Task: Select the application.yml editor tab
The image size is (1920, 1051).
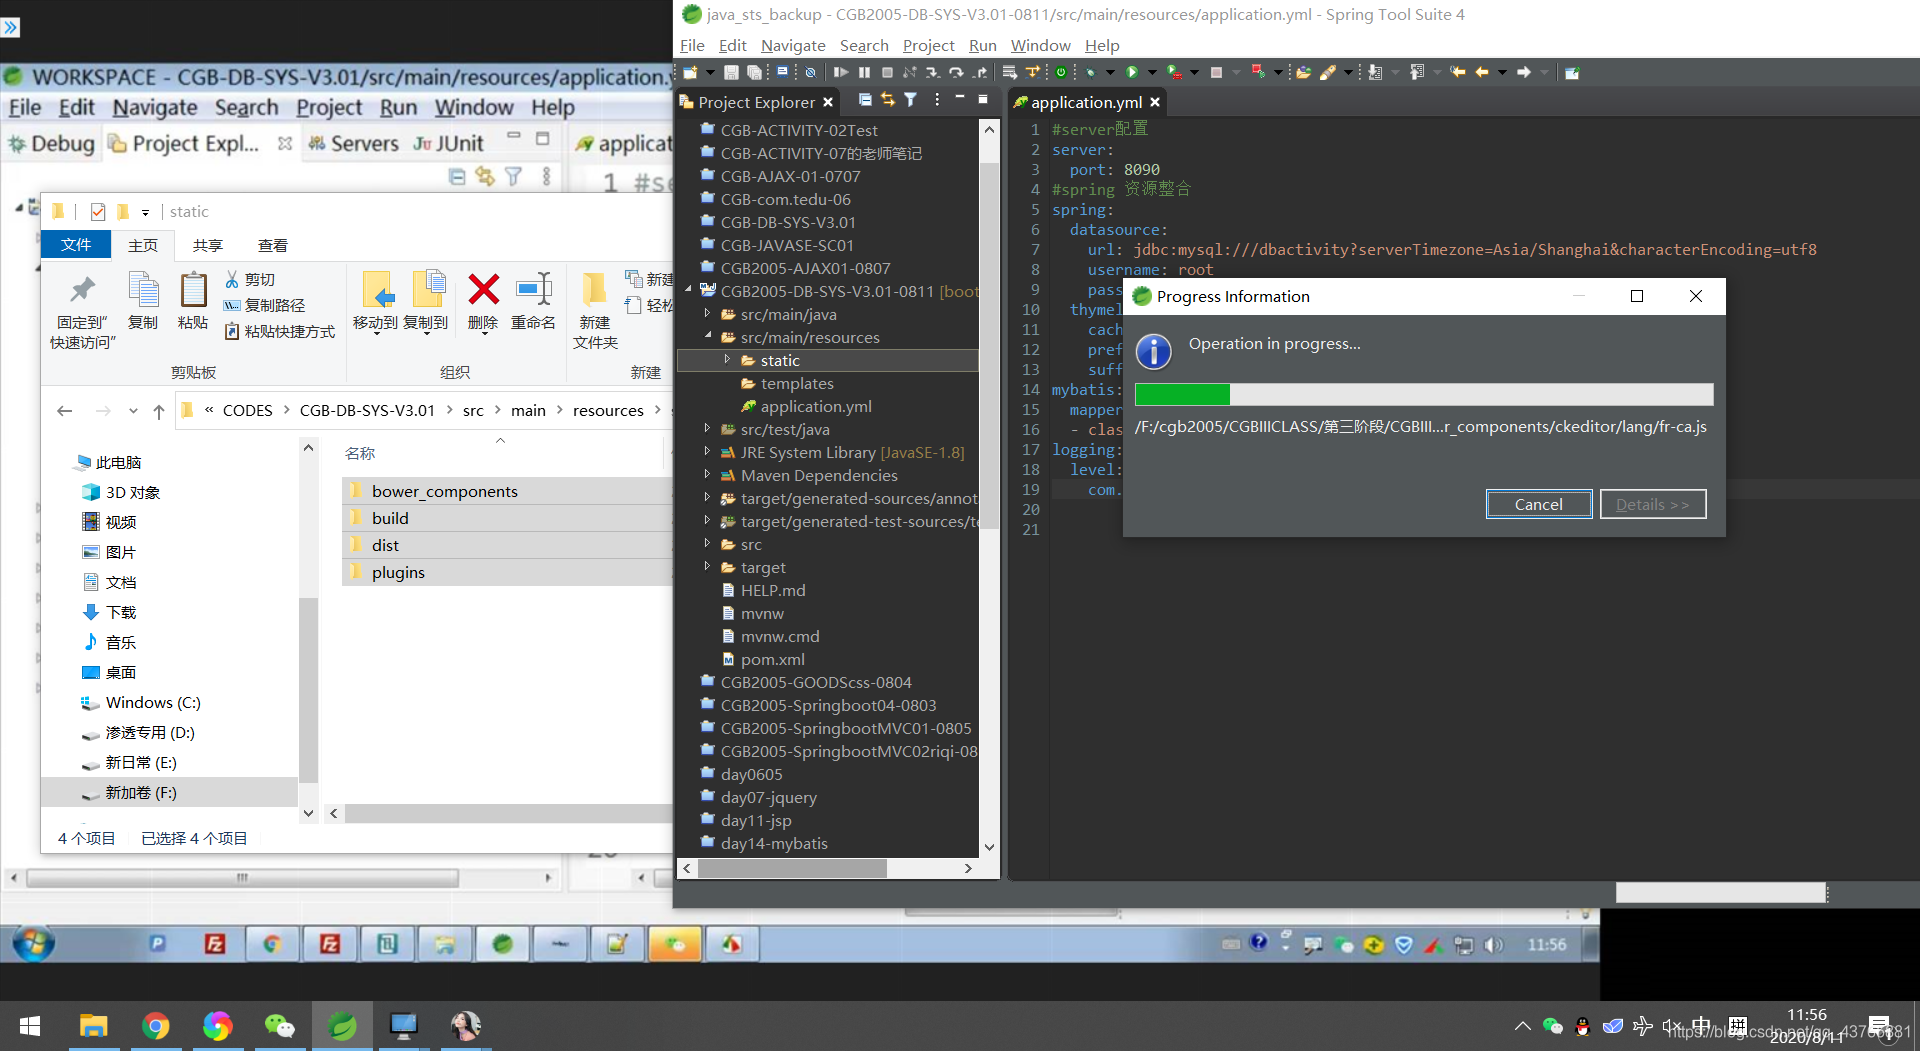Action: (x=1086, y=102)
